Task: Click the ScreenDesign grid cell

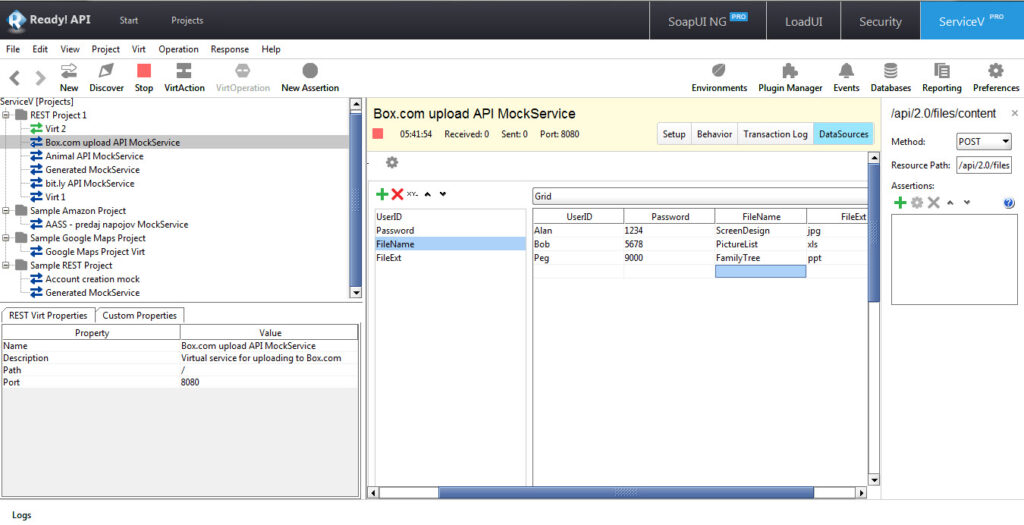Action: coord(760,230)
